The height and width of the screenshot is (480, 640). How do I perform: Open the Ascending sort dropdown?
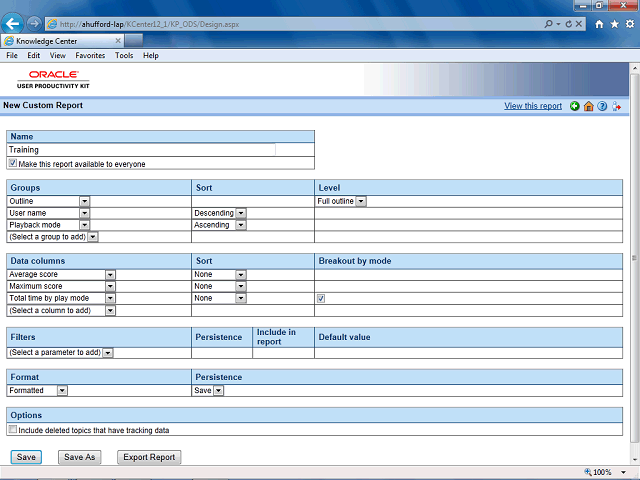[x=241, y=225]
